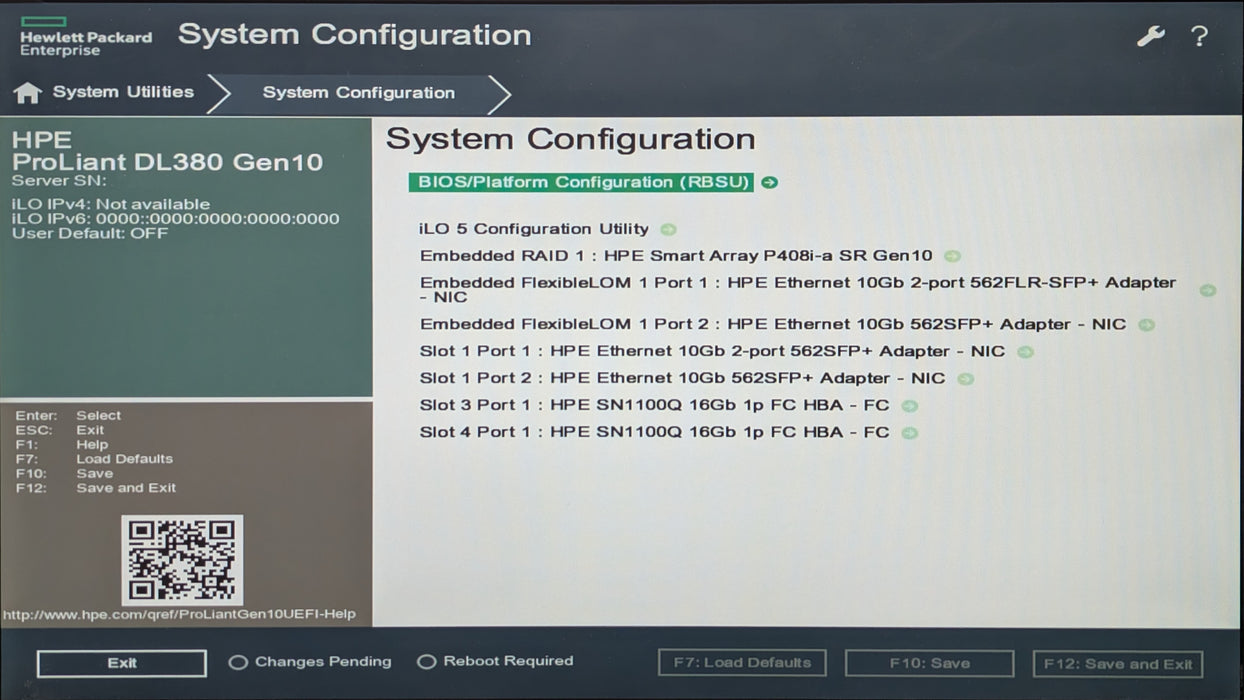The image size is (1244, 700).
Task: Click arrow icon beside Embedded RAID 1 entry
Action: coord(952,256)
